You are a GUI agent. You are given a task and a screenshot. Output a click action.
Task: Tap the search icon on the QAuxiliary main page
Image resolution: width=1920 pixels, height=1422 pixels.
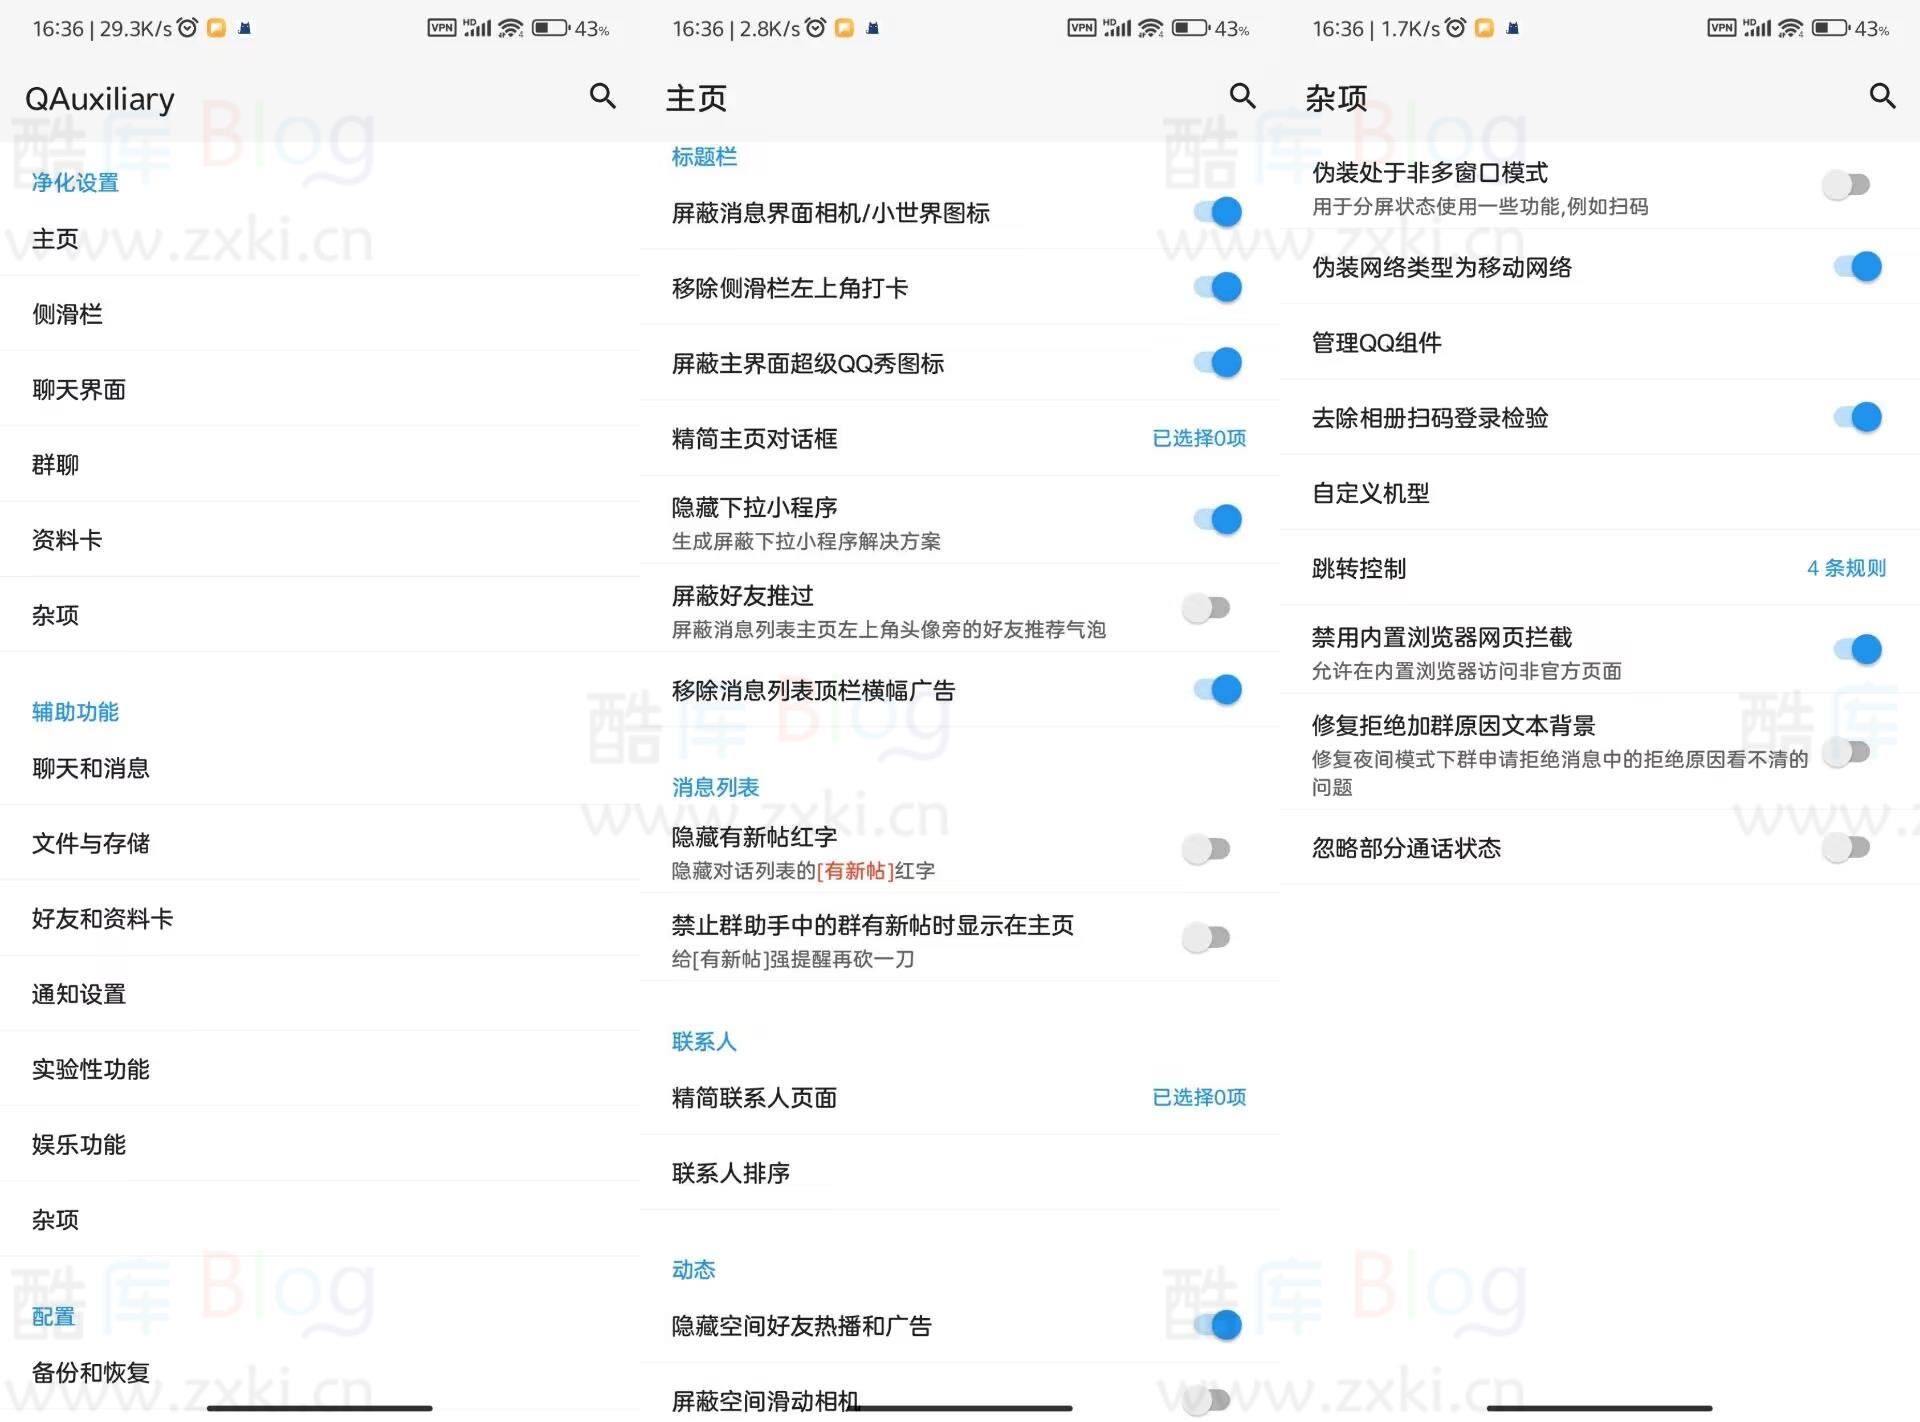[x=601, y=97]
